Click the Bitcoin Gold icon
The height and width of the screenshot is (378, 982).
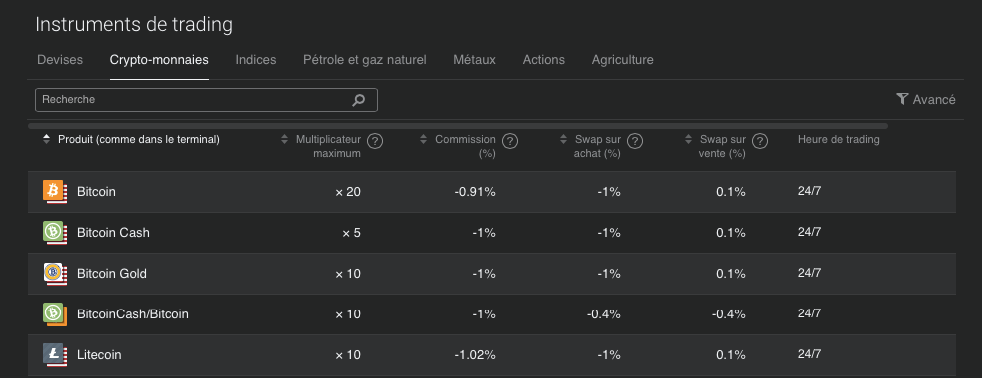[x=55, y=273]
